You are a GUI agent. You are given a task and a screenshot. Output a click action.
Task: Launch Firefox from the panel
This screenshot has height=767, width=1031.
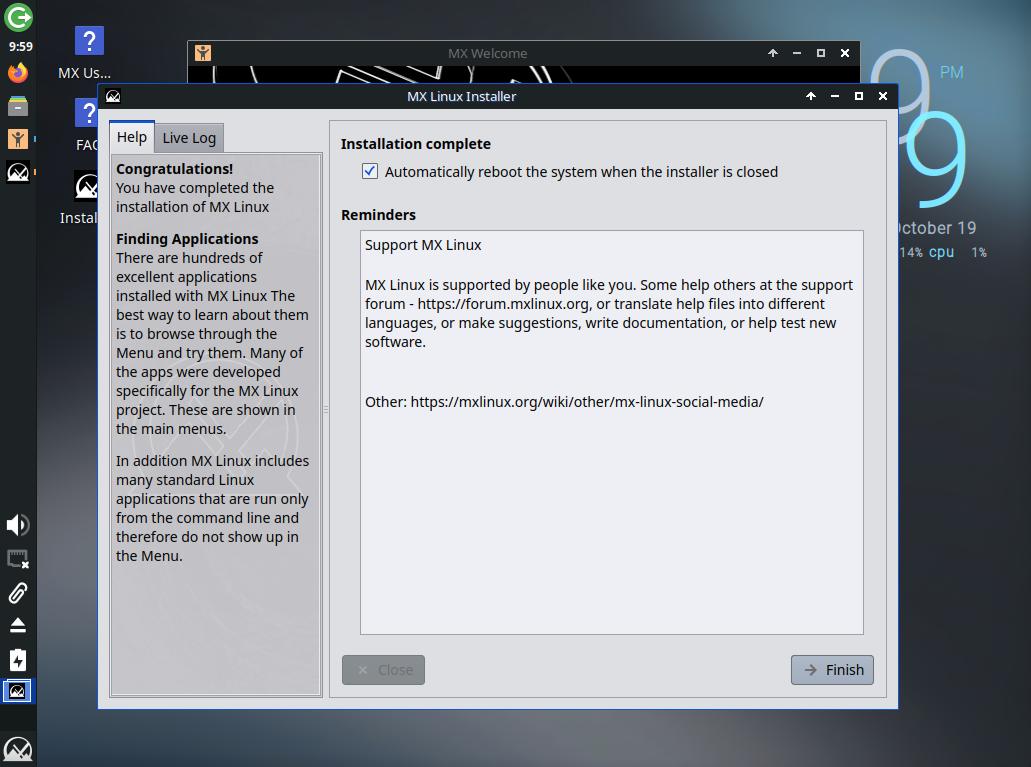[18, 72]
